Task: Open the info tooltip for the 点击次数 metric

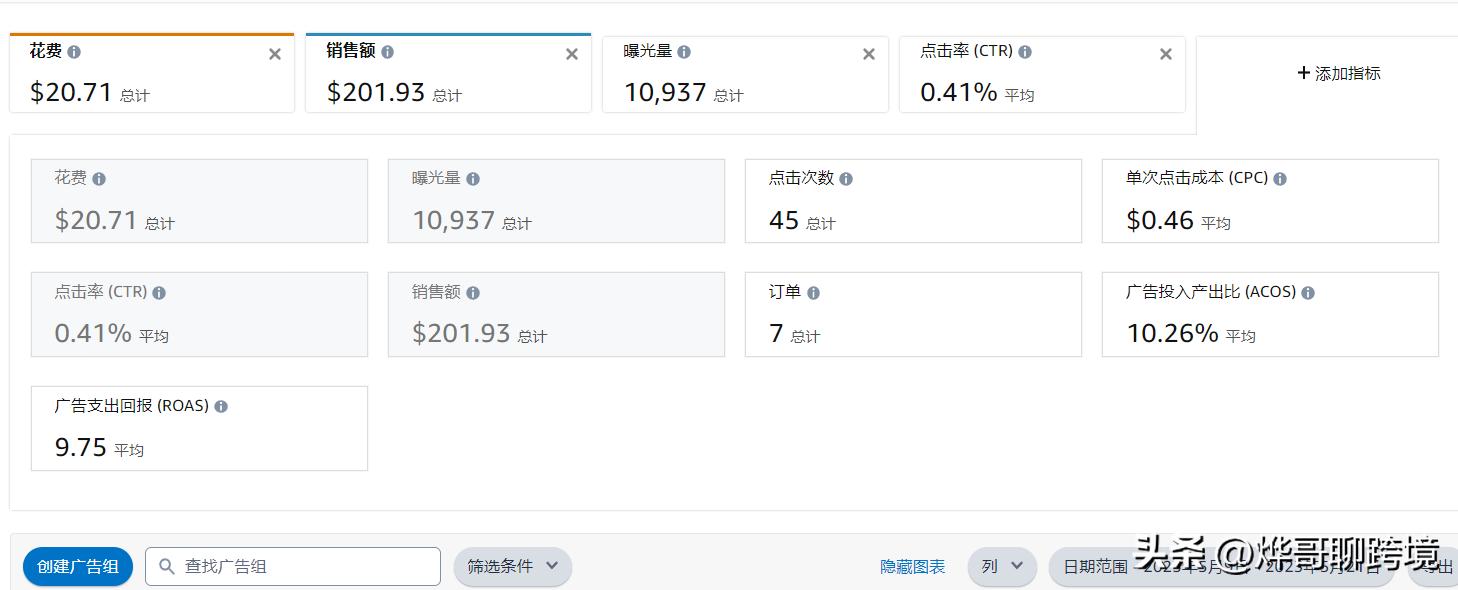Action: pos(846,178)
